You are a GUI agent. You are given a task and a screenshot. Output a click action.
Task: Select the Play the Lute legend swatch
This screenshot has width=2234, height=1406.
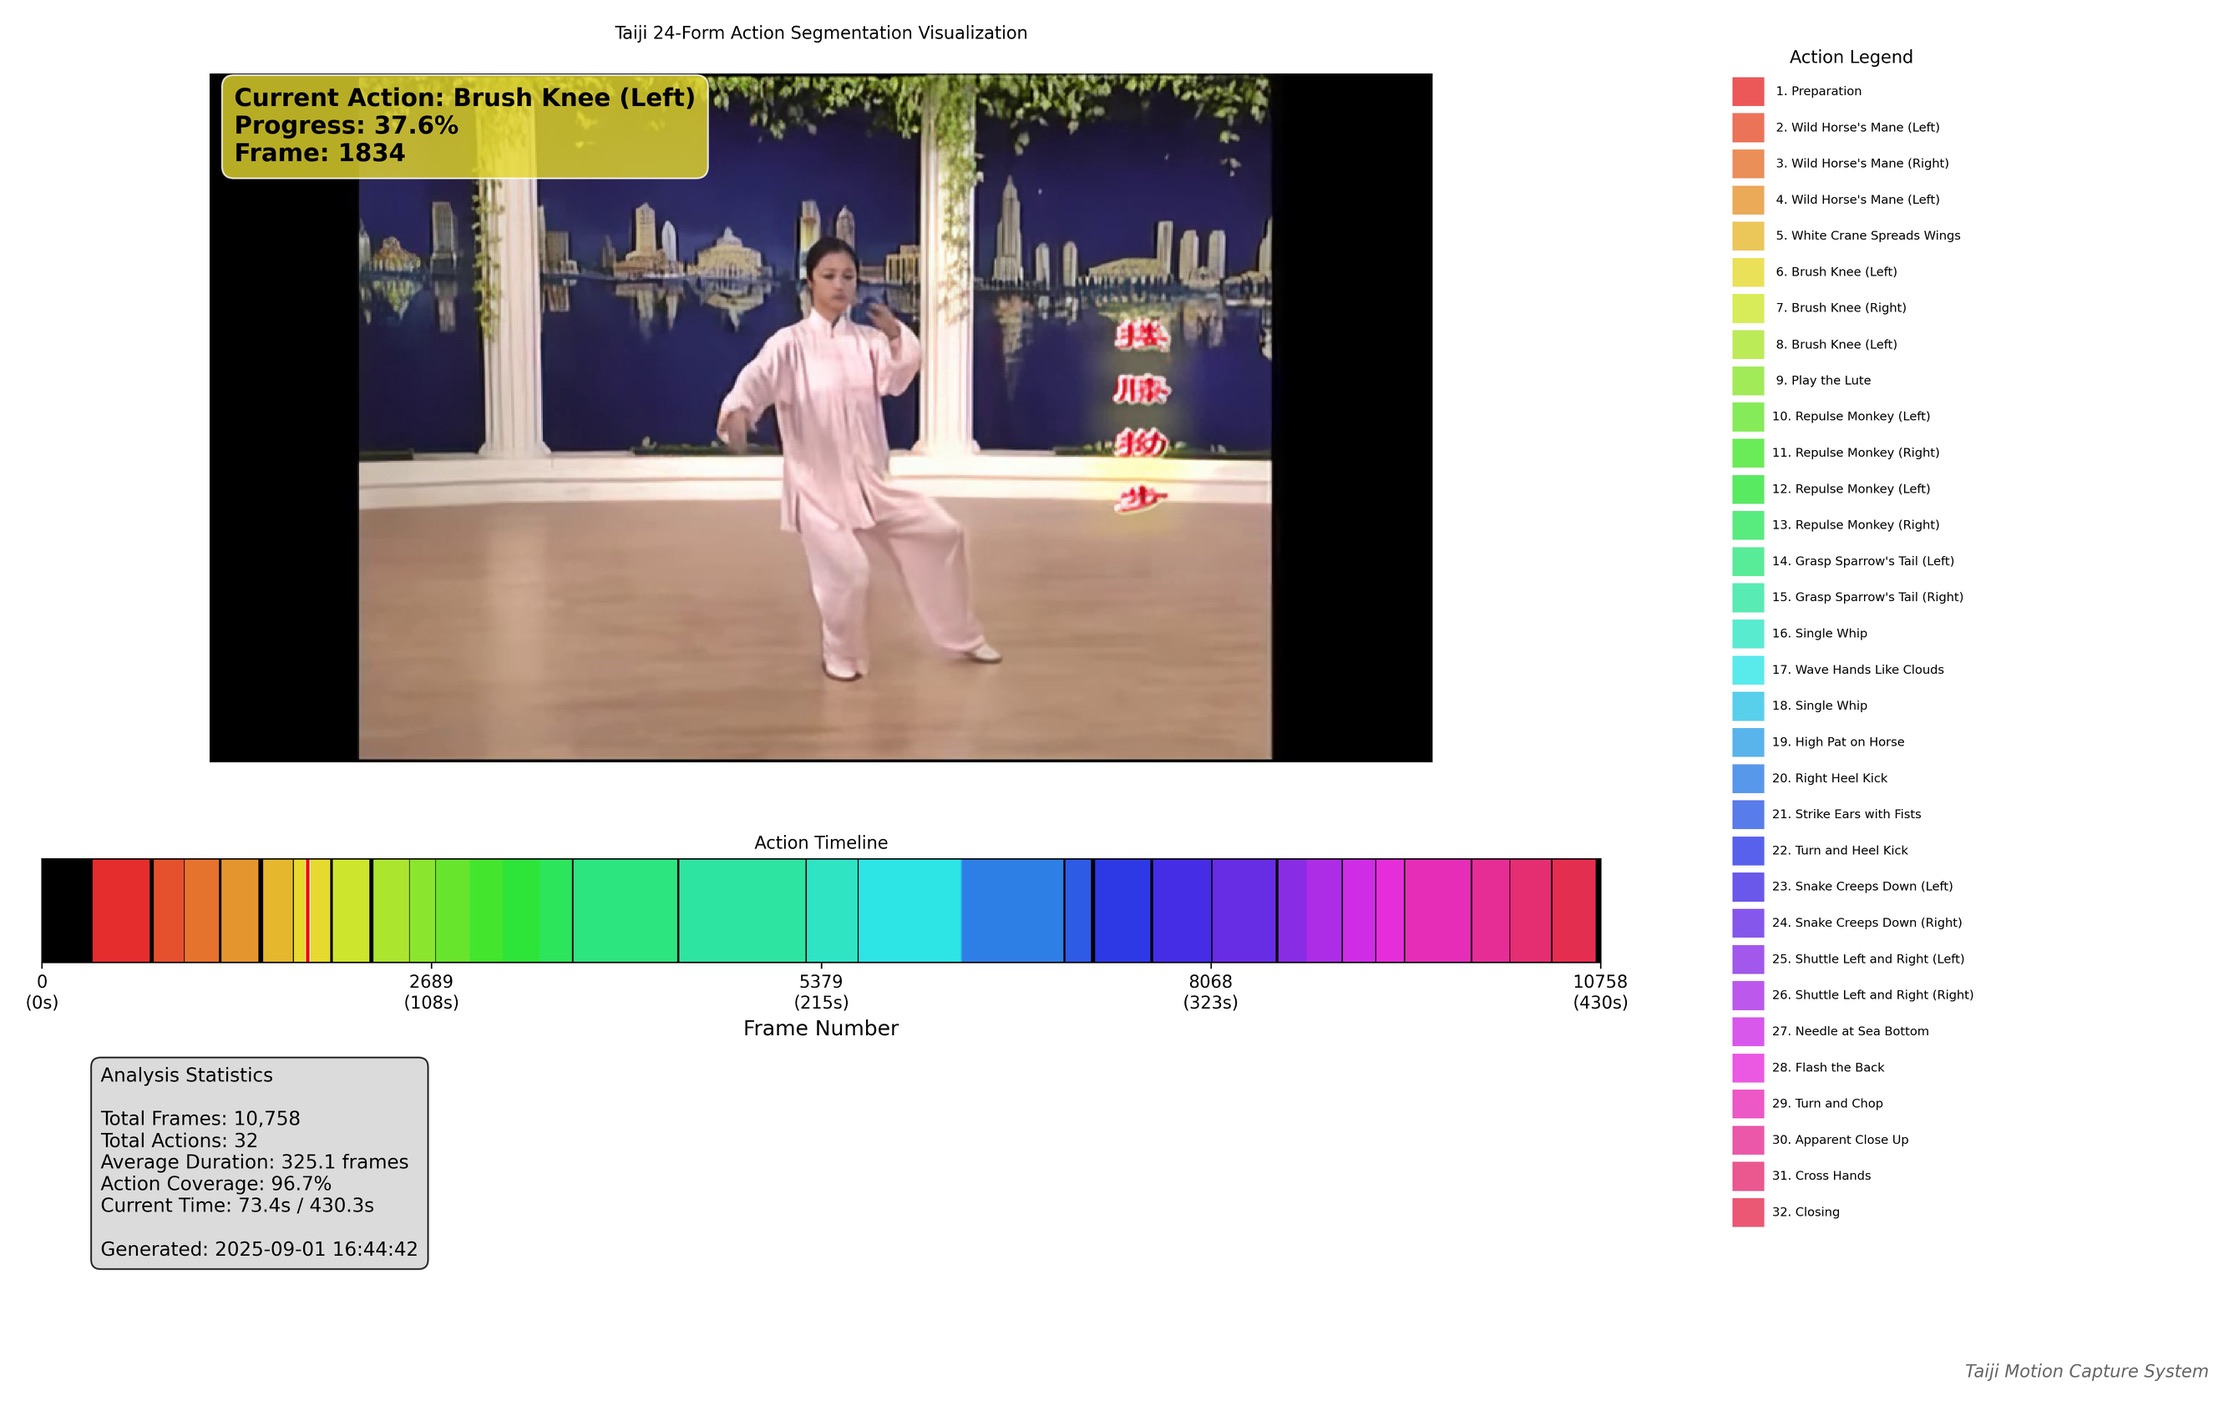pyautogui.click(x=1747, y=381)
